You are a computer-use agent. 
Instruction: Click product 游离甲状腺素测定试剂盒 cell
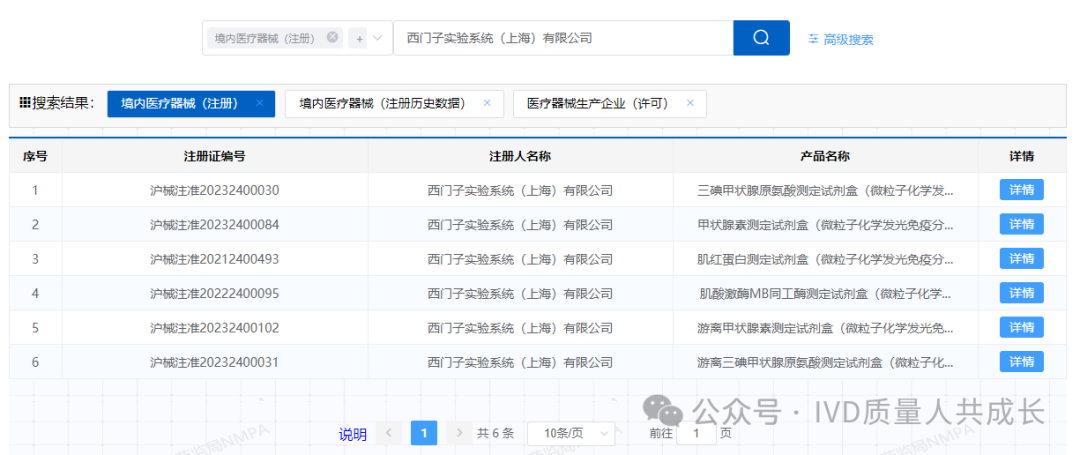pos(825,328)
